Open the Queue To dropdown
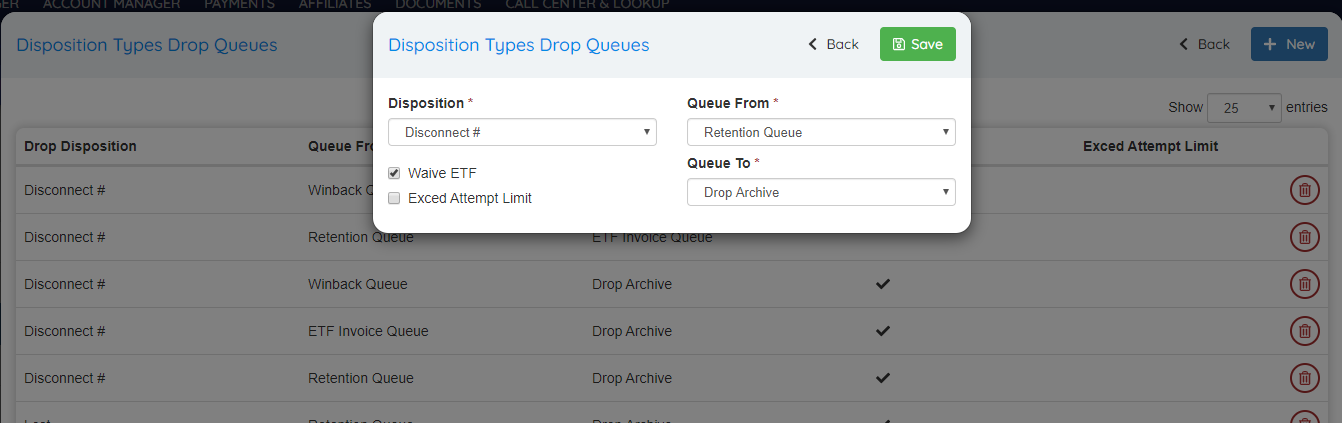The height and width of the screenshot is (423, 1342). (x=821, y=192)
